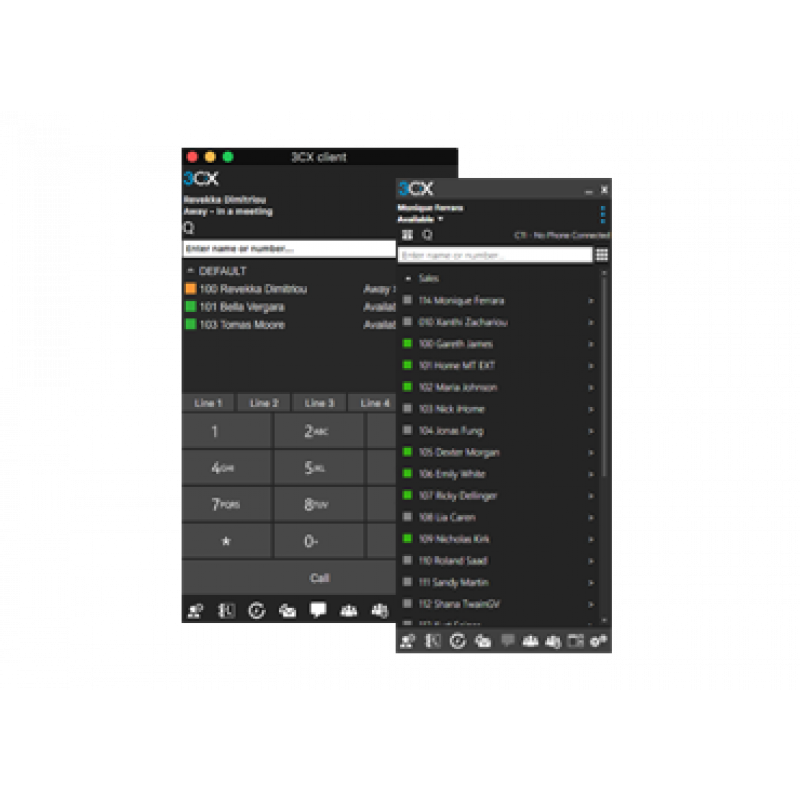Expand the arrow on the 111 Sandy Martin row
Screen dimensions: 800x800
pyautogui.click(x=591, y=583)
